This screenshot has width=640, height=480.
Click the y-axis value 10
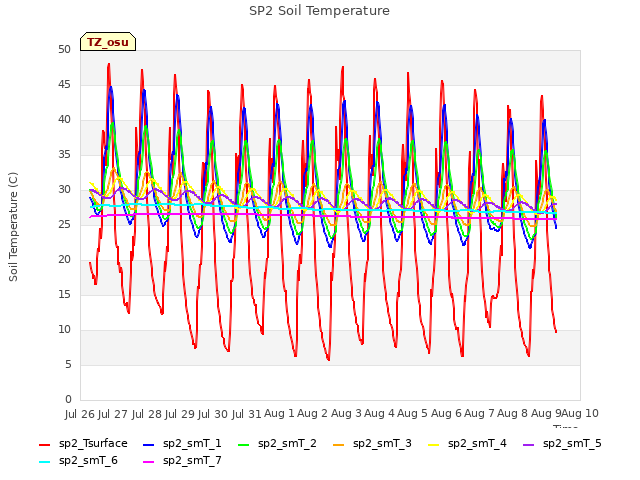[64, 329]
